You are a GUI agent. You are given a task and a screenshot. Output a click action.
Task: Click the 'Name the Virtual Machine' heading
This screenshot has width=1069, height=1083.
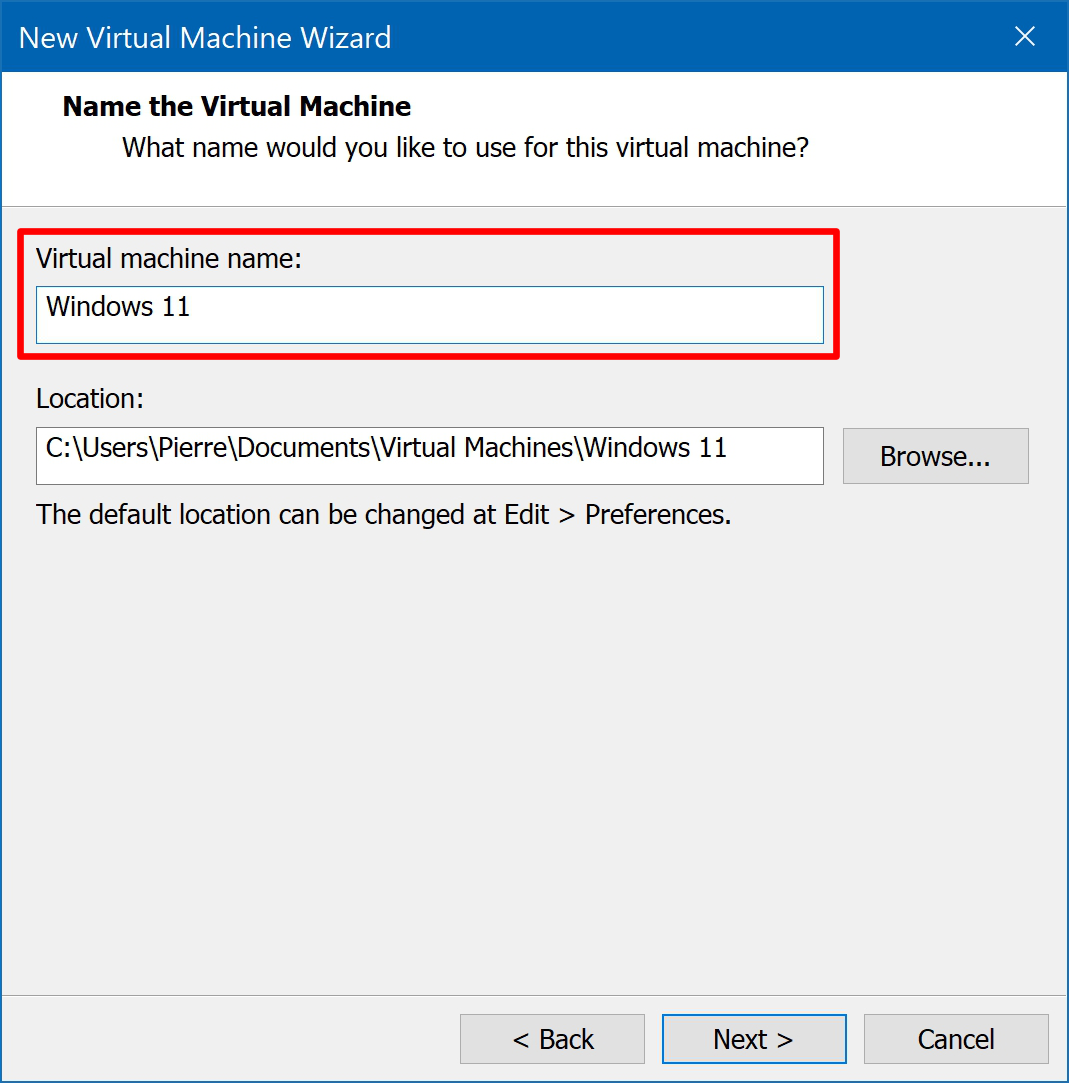(x=237, y=106)
